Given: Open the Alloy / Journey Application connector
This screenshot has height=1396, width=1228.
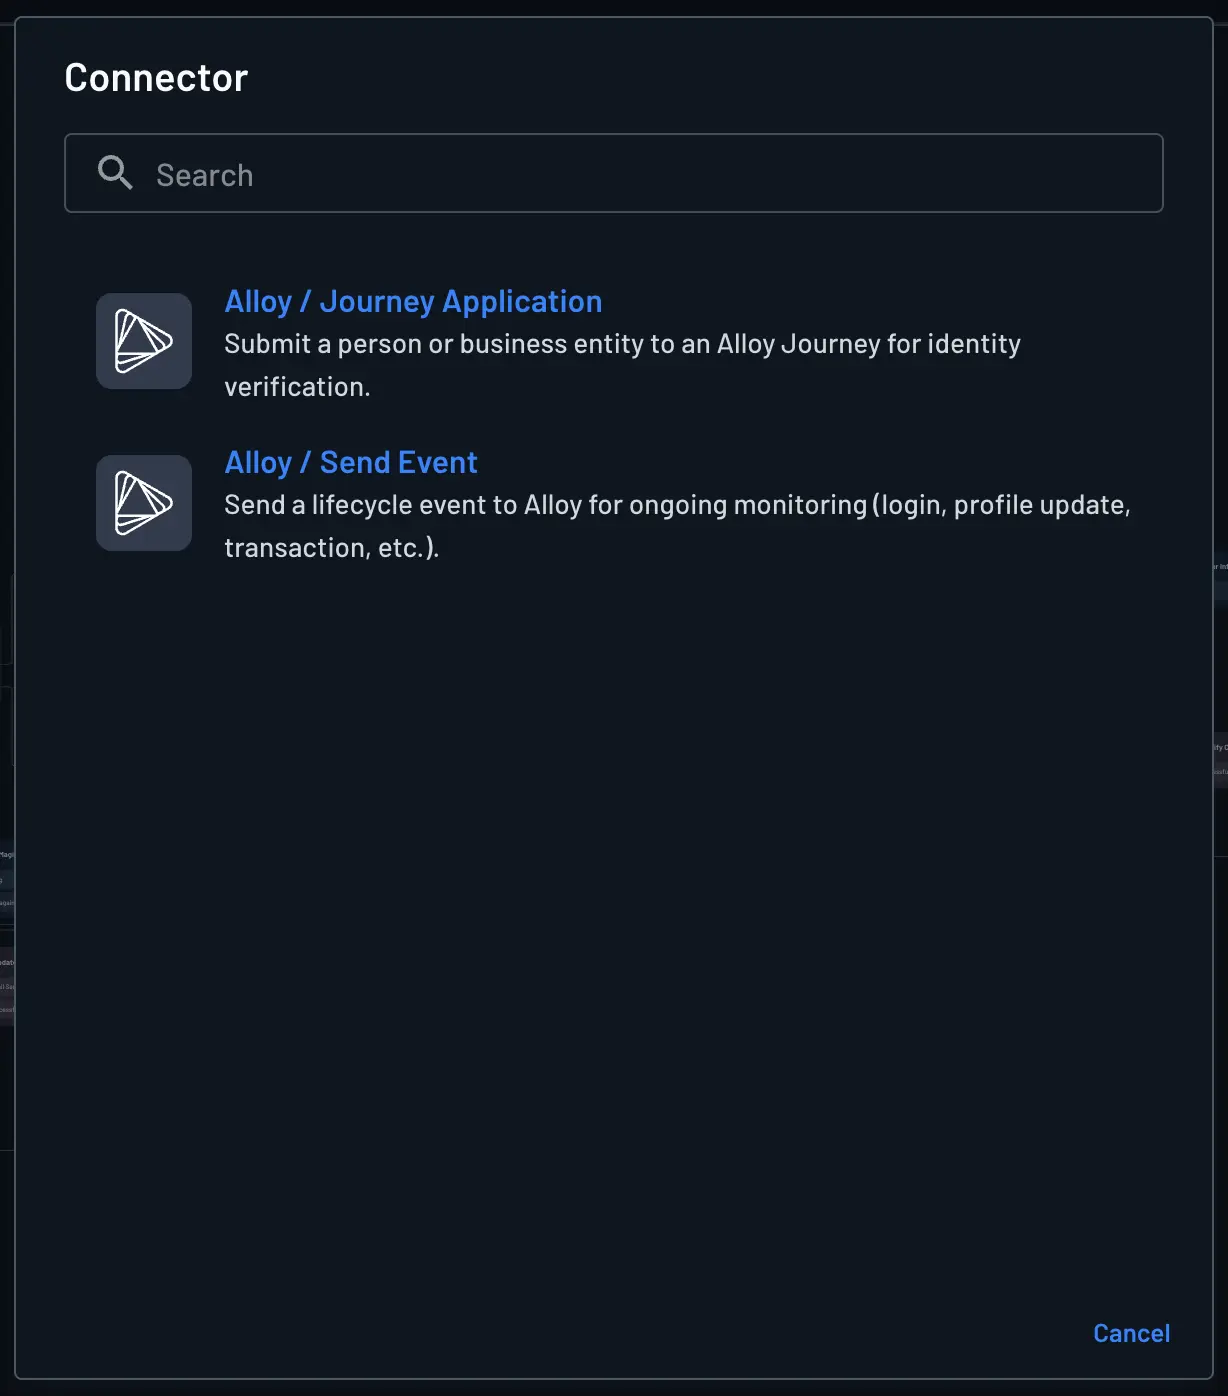Looking at the screenshot, I should pyautogui.click(x=413, y=301).
